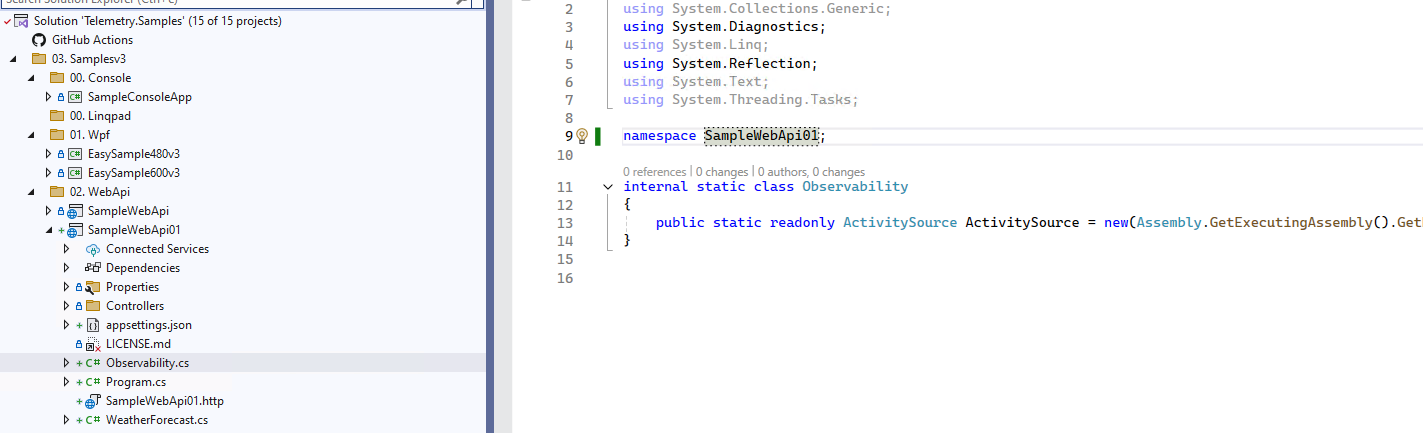Select the 00. Linqpad folder

[x=109, y=116]
